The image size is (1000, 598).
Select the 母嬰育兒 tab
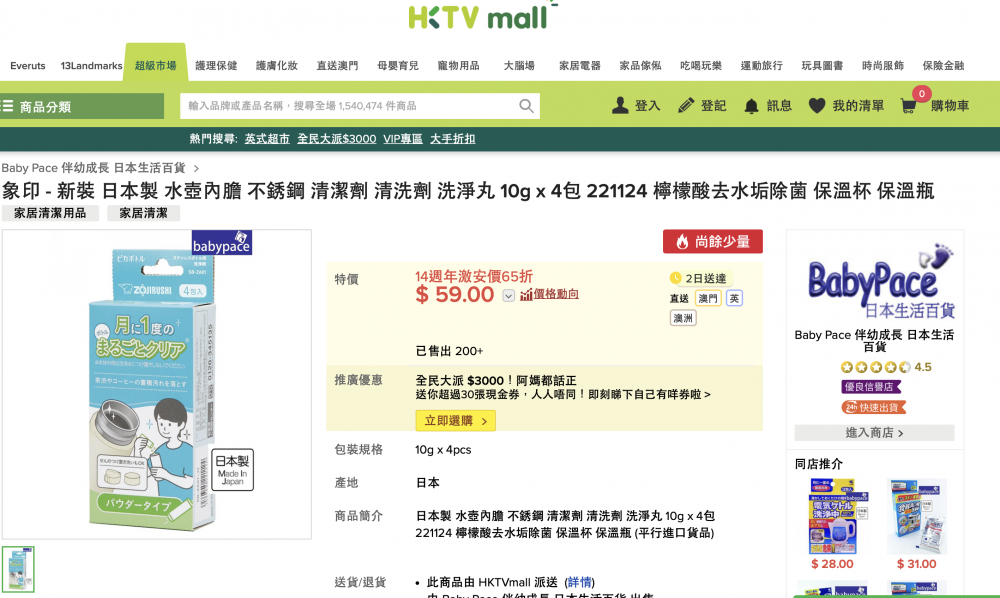[398, 66]
